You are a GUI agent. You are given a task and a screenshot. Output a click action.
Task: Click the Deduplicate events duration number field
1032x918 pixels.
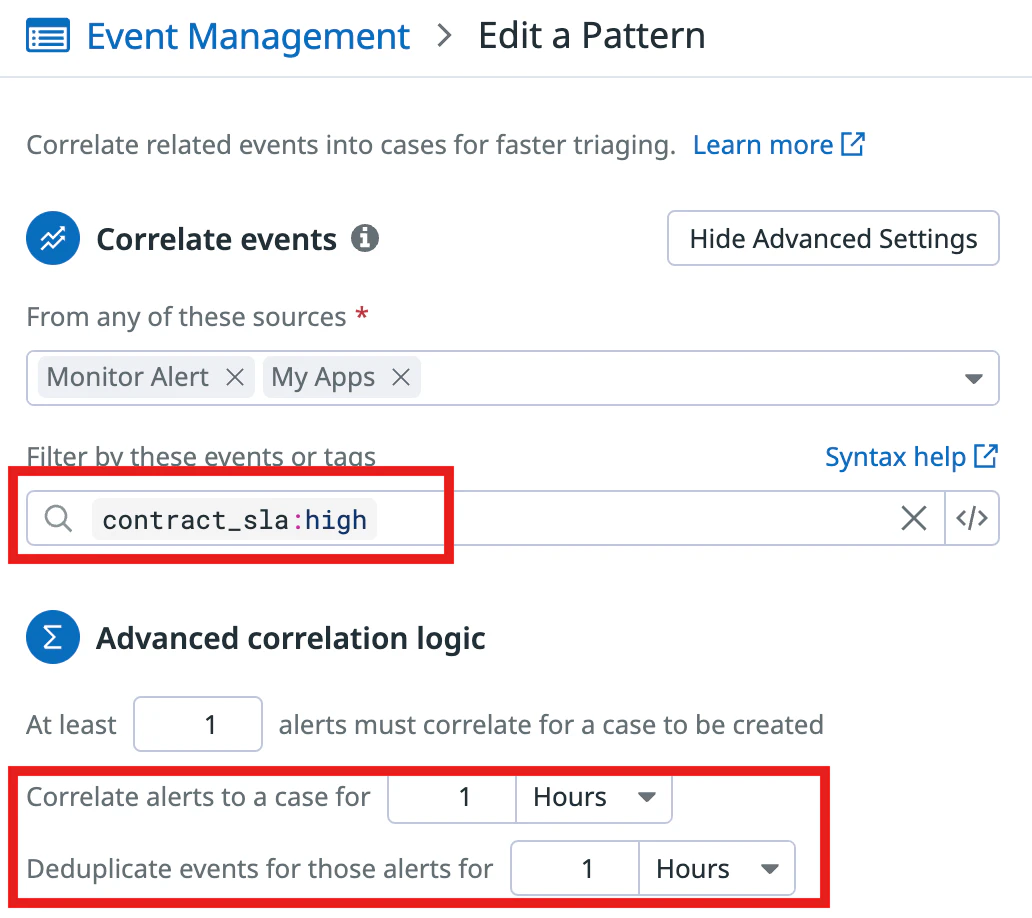click(x=575, y=869)
